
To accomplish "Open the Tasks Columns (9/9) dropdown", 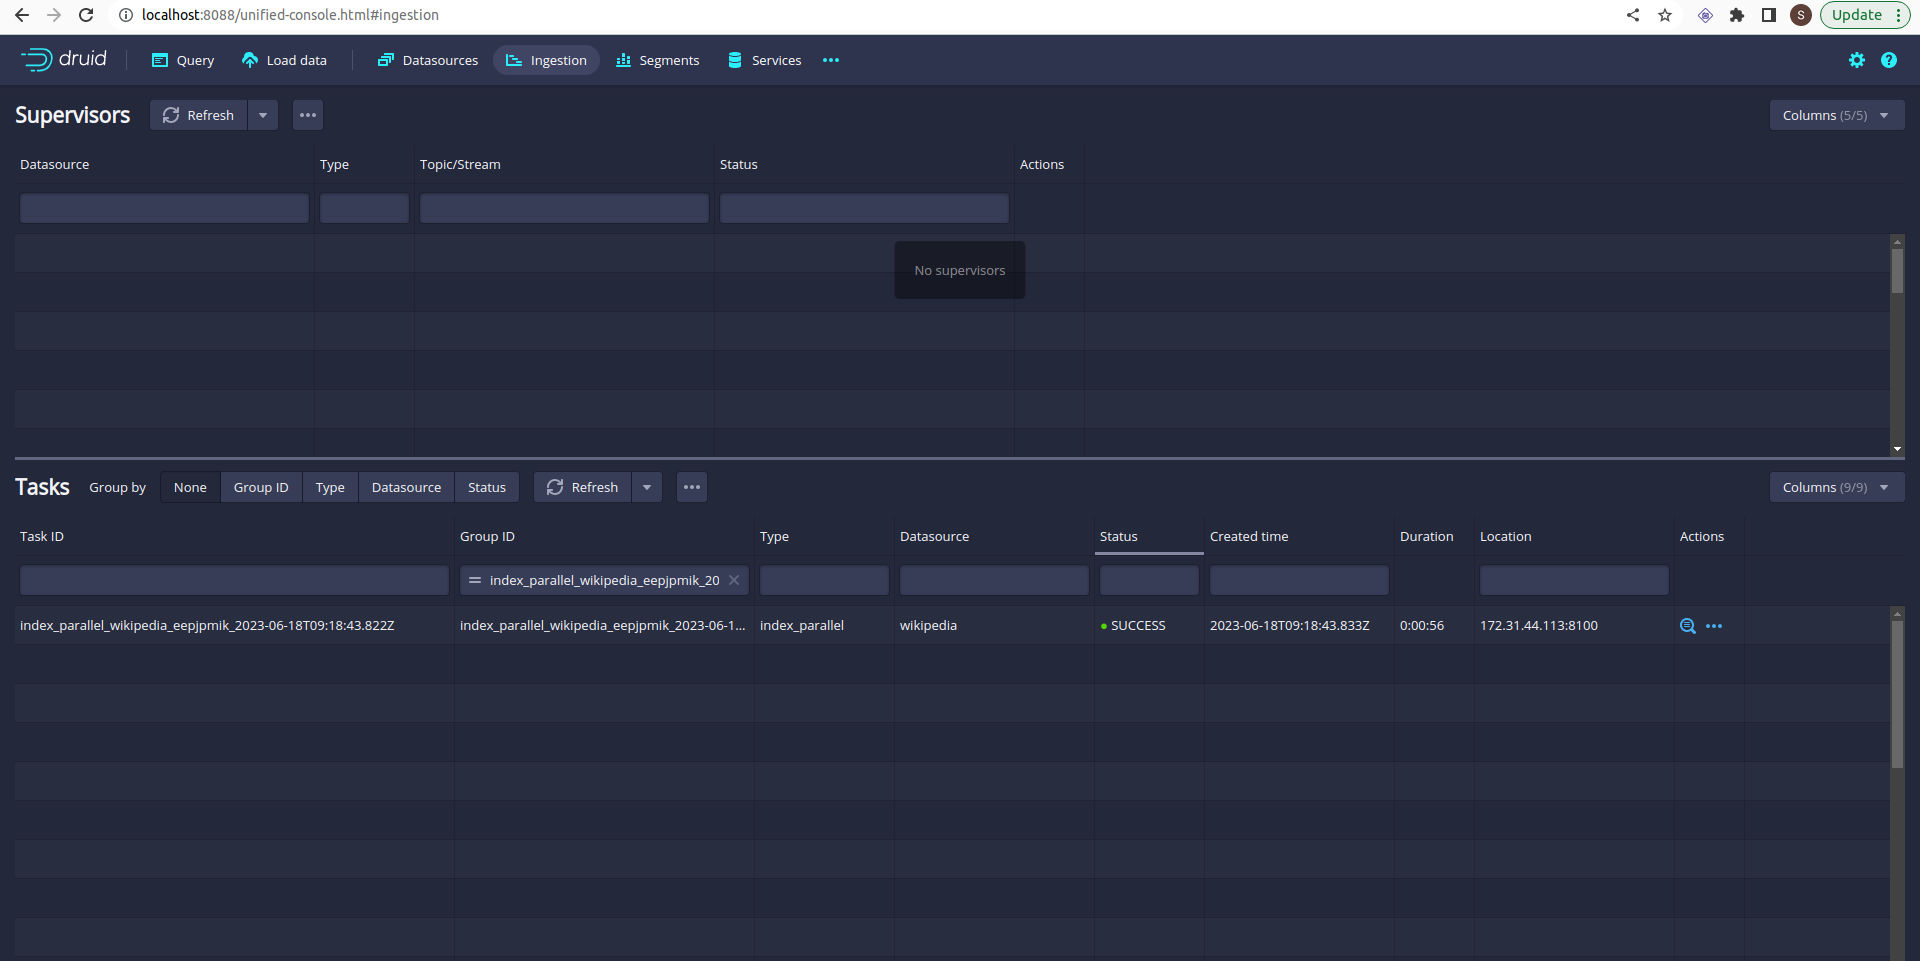I will coord(1836,487).
